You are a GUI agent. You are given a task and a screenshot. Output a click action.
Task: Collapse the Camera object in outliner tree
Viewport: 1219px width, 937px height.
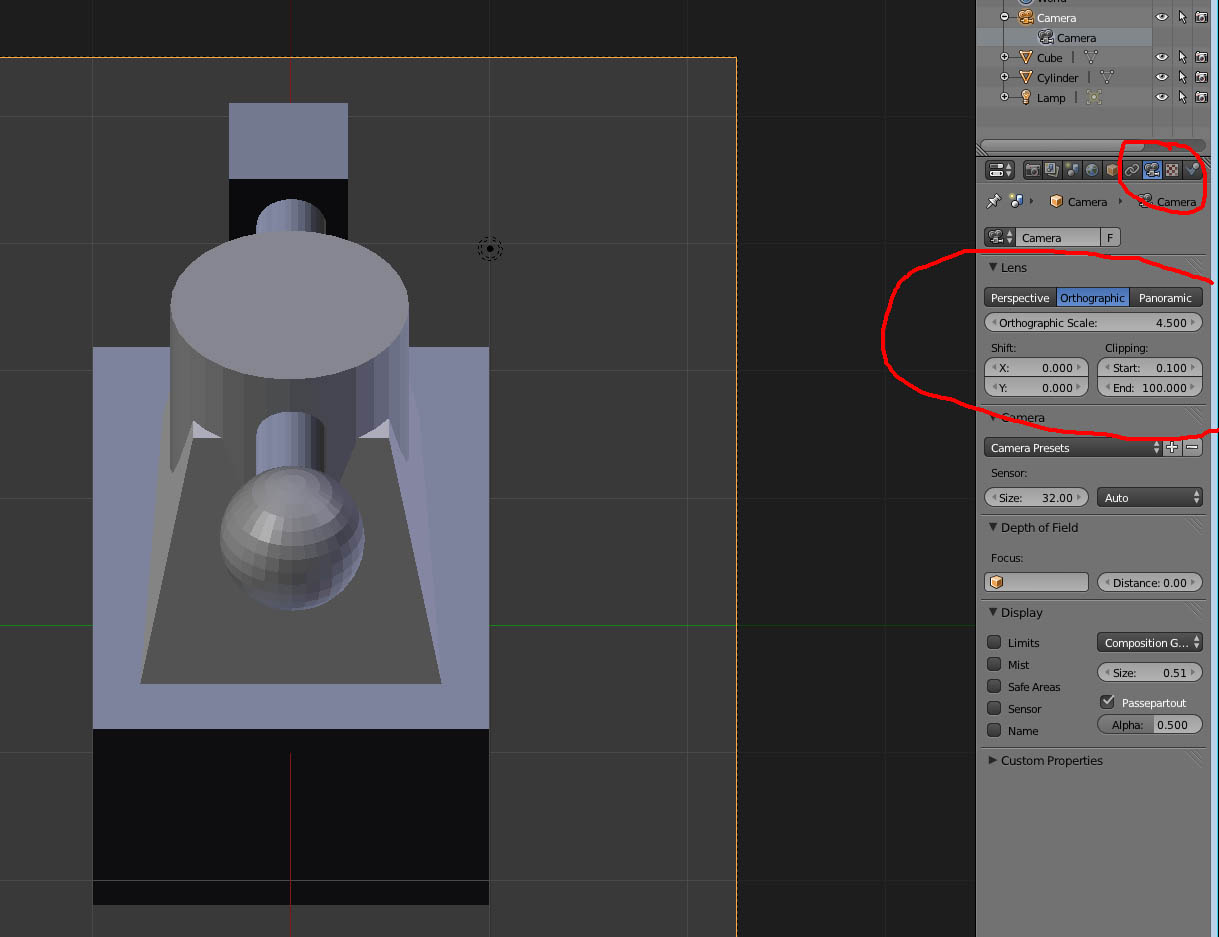[x=1005, y=18]
